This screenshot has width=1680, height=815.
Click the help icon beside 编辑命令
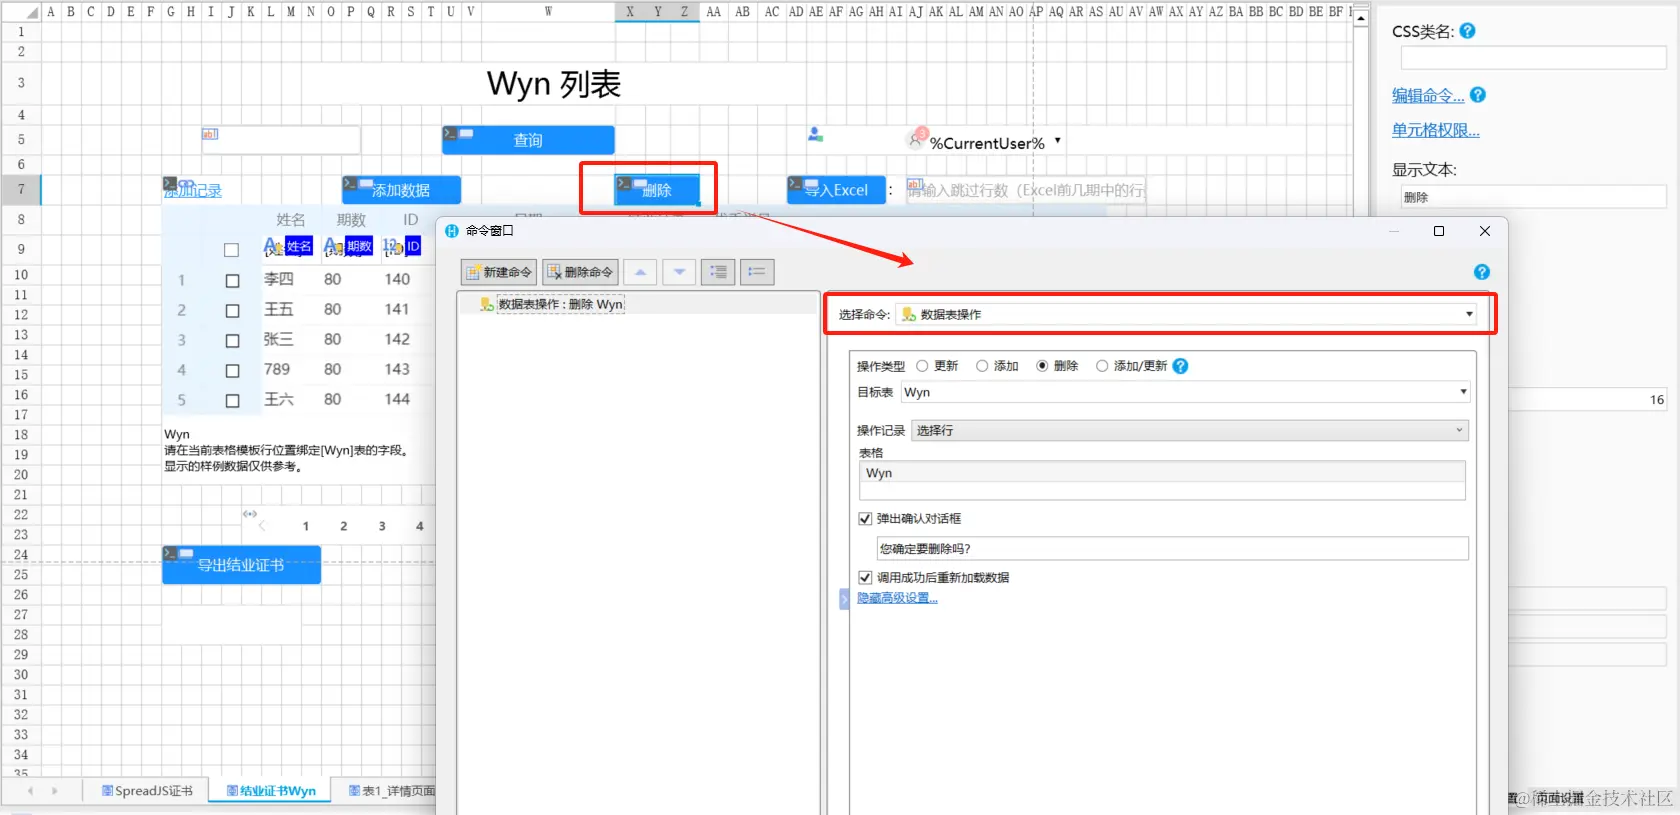coord(1478,95)
